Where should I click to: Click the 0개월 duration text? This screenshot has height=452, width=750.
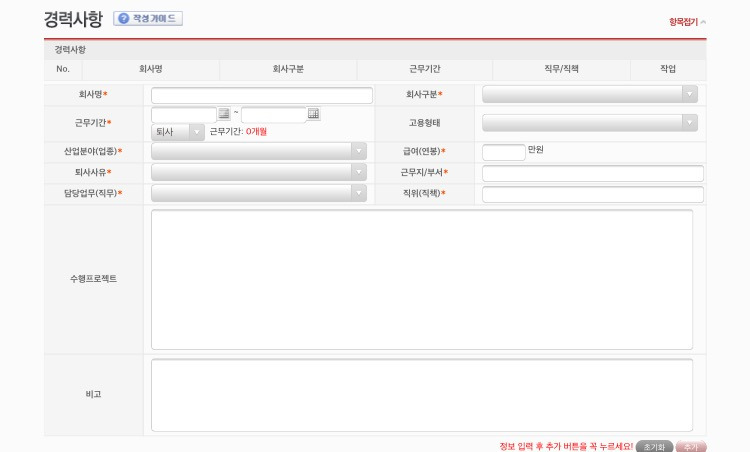[x=256, y=132]
